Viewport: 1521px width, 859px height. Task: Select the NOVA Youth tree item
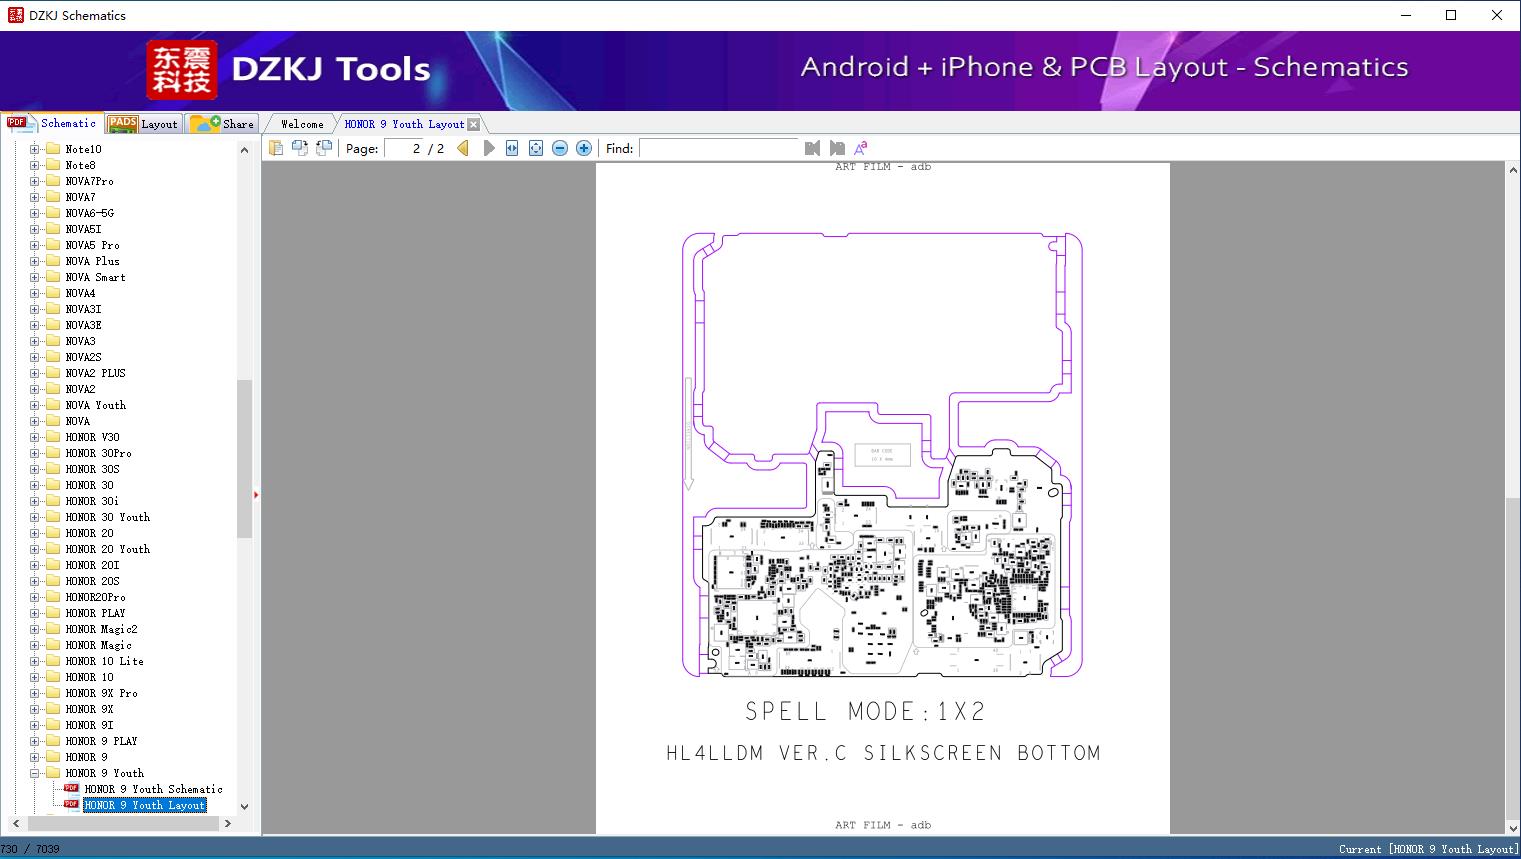(95, 405)
